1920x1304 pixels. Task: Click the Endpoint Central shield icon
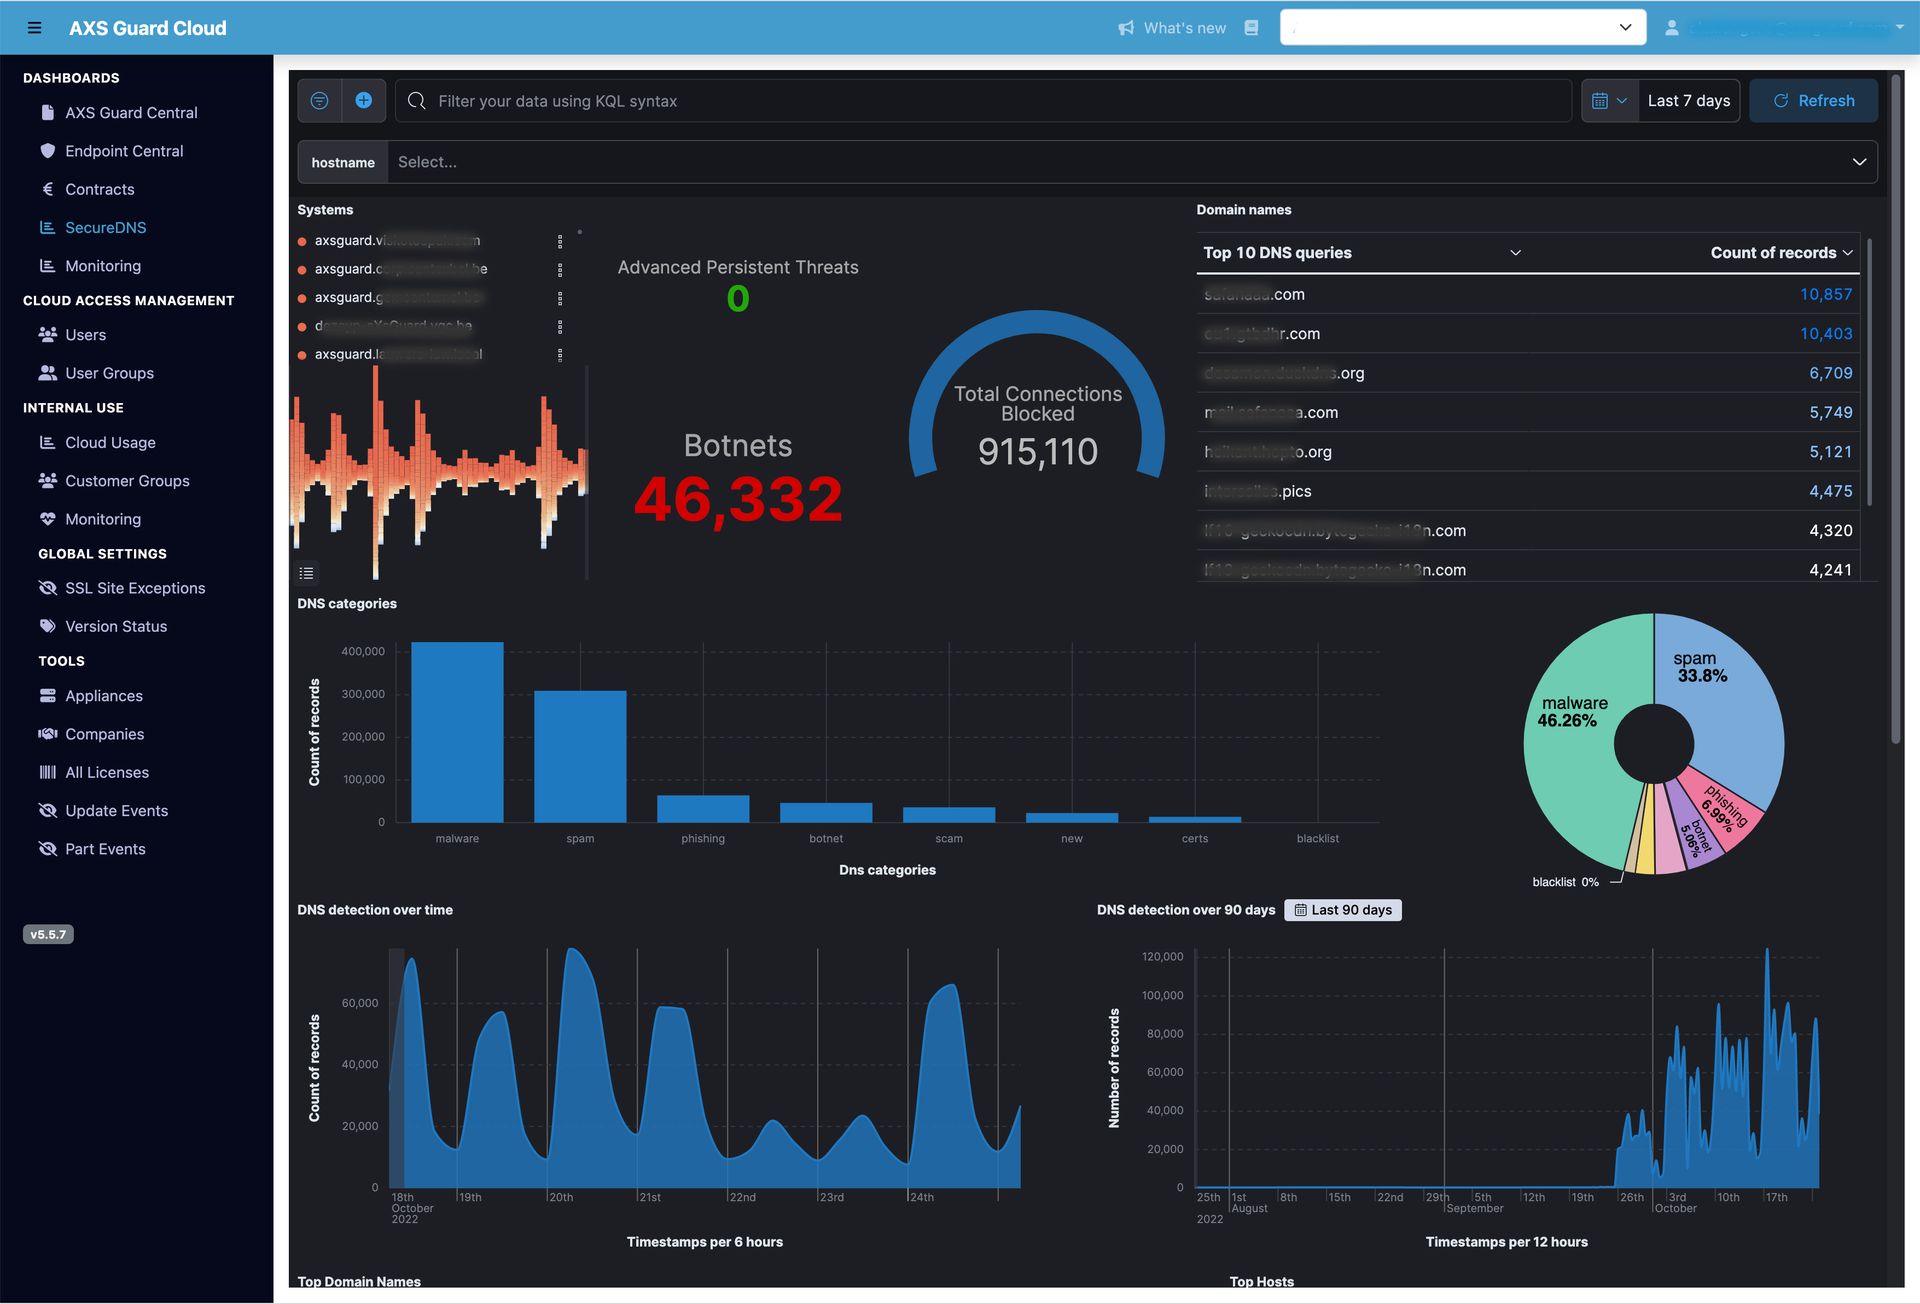tap(45, 151)
